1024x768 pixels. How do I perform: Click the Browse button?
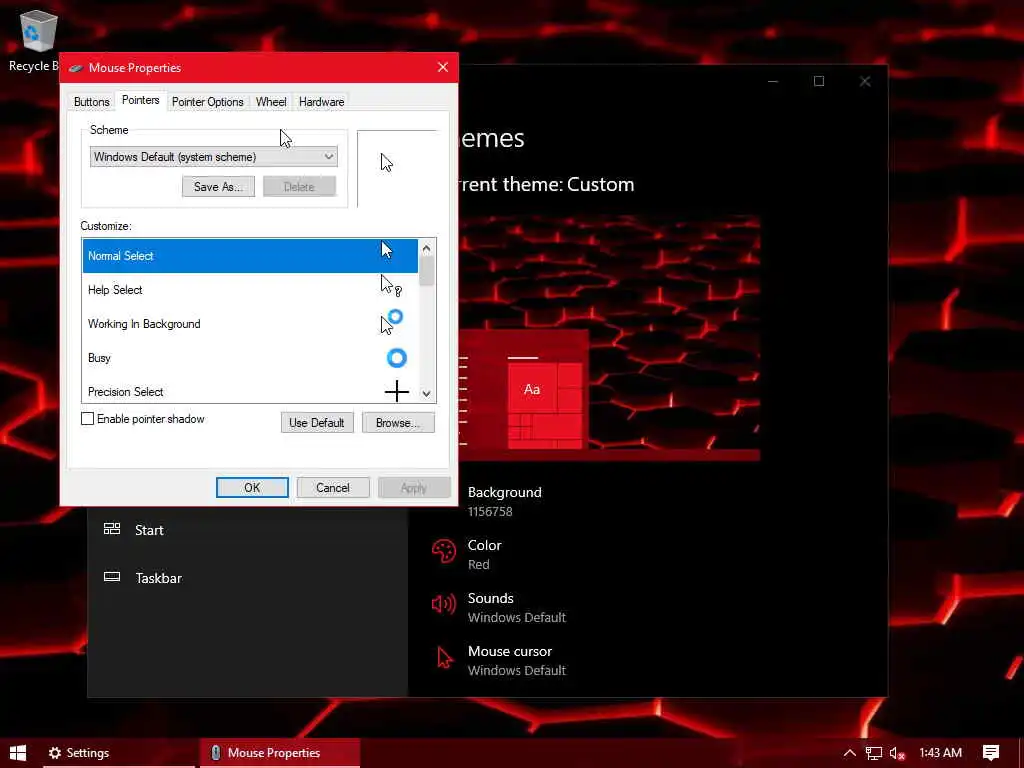(x=398, y=423)
